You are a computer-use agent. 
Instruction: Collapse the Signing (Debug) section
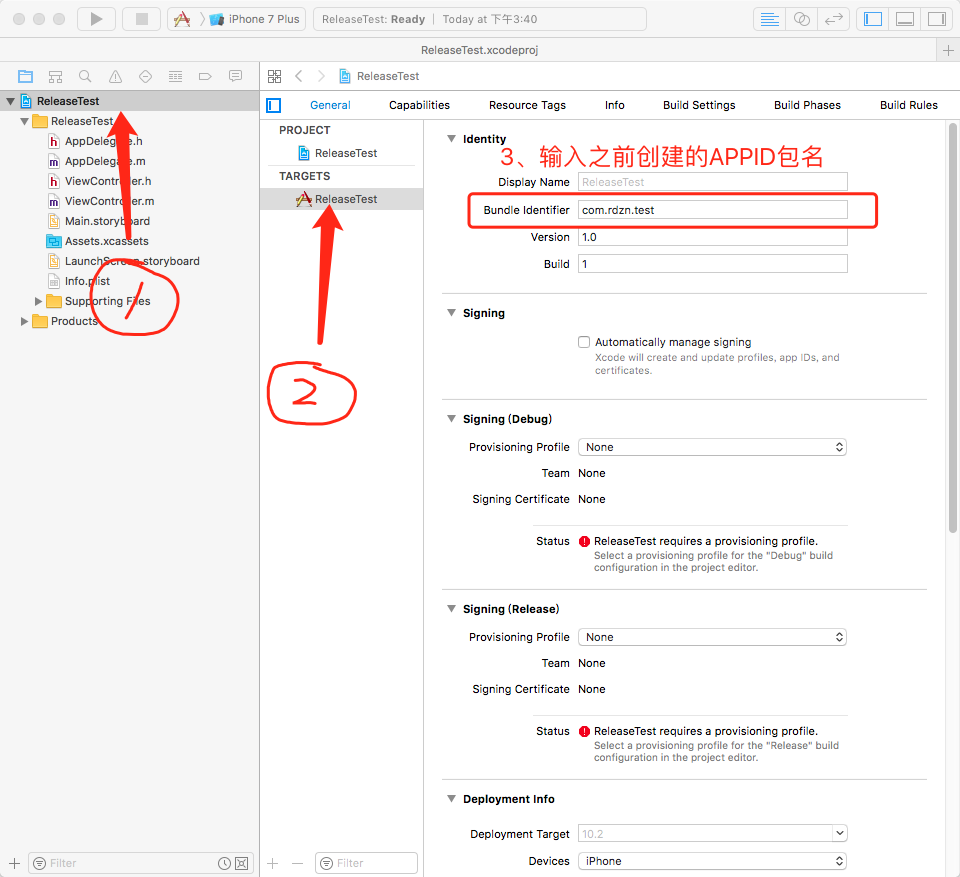pyautogui.click(x=451, y=419)
